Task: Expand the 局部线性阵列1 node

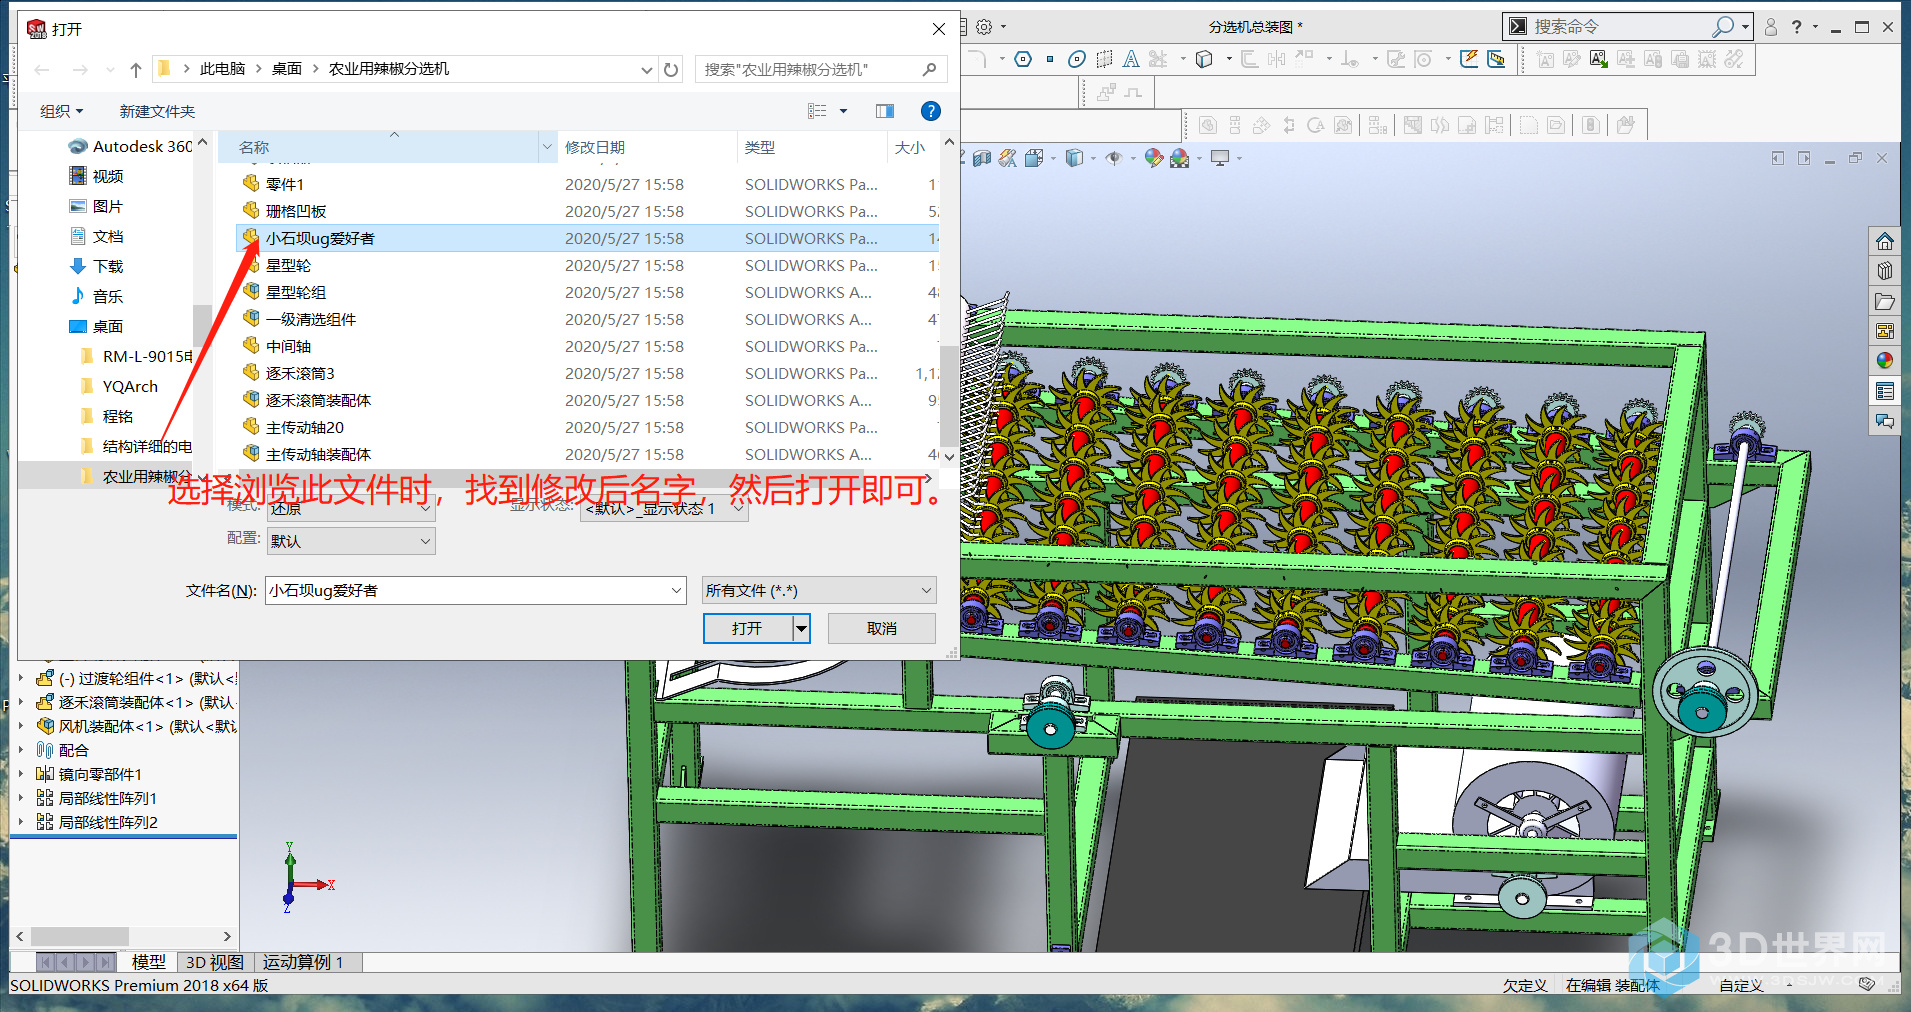Action: (x=20, y=798)
